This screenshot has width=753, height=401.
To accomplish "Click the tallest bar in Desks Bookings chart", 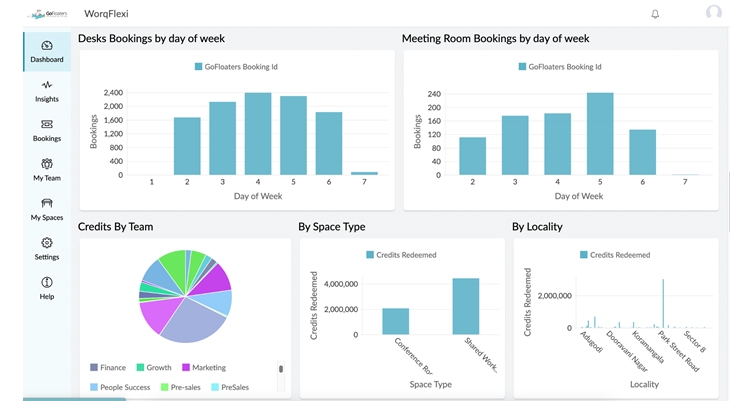I will pos(258,134).
